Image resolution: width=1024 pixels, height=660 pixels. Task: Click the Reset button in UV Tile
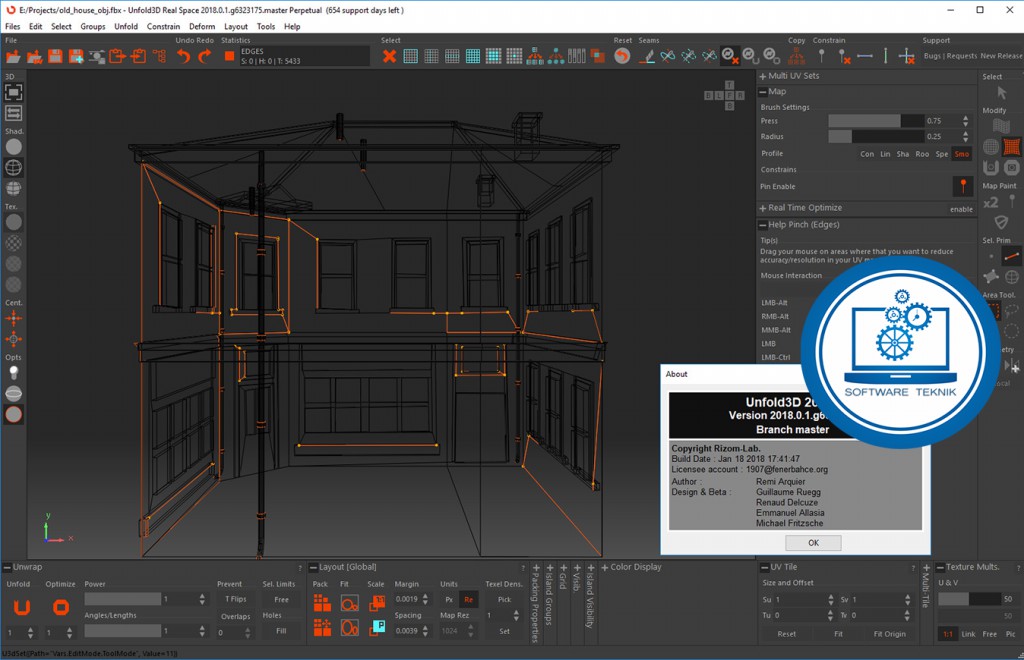pyautogui.click(x=786, y=634)
